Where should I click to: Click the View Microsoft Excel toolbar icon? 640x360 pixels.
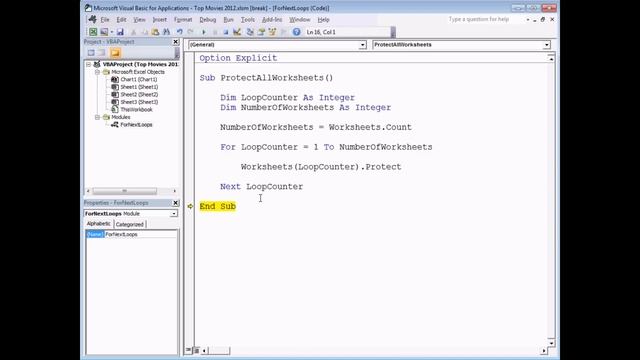click(x=93, y=32)
